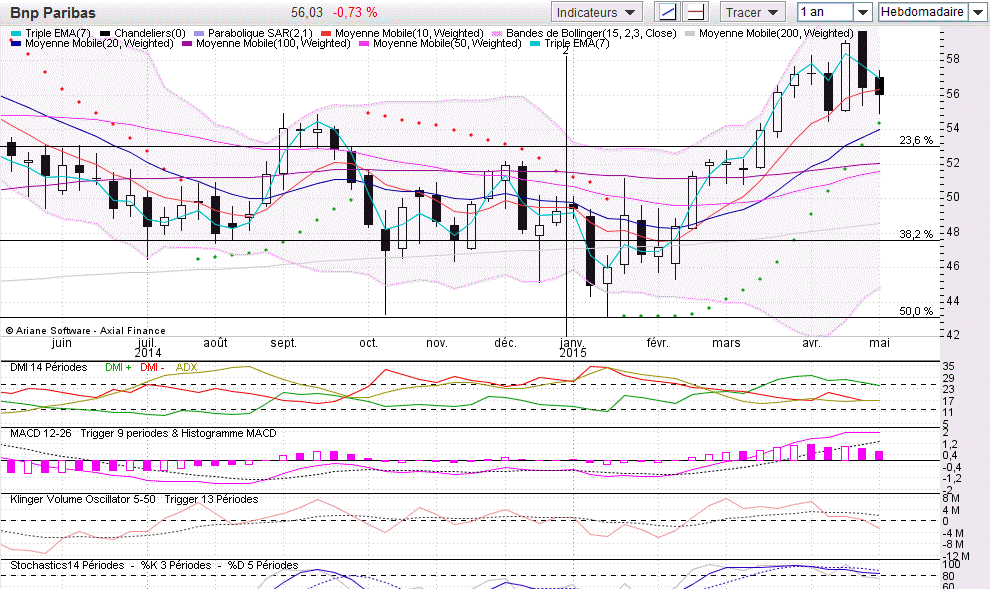Click the 23,6 % Fibonacci level label
The width and height of the screenshot is (990, 589).
click(x=915, y=140)
